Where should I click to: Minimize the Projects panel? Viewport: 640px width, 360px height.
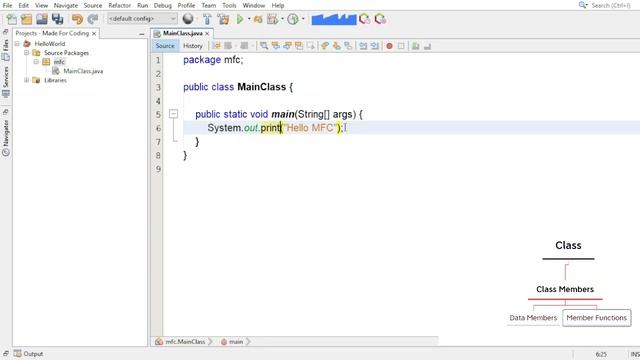[142, 34]
